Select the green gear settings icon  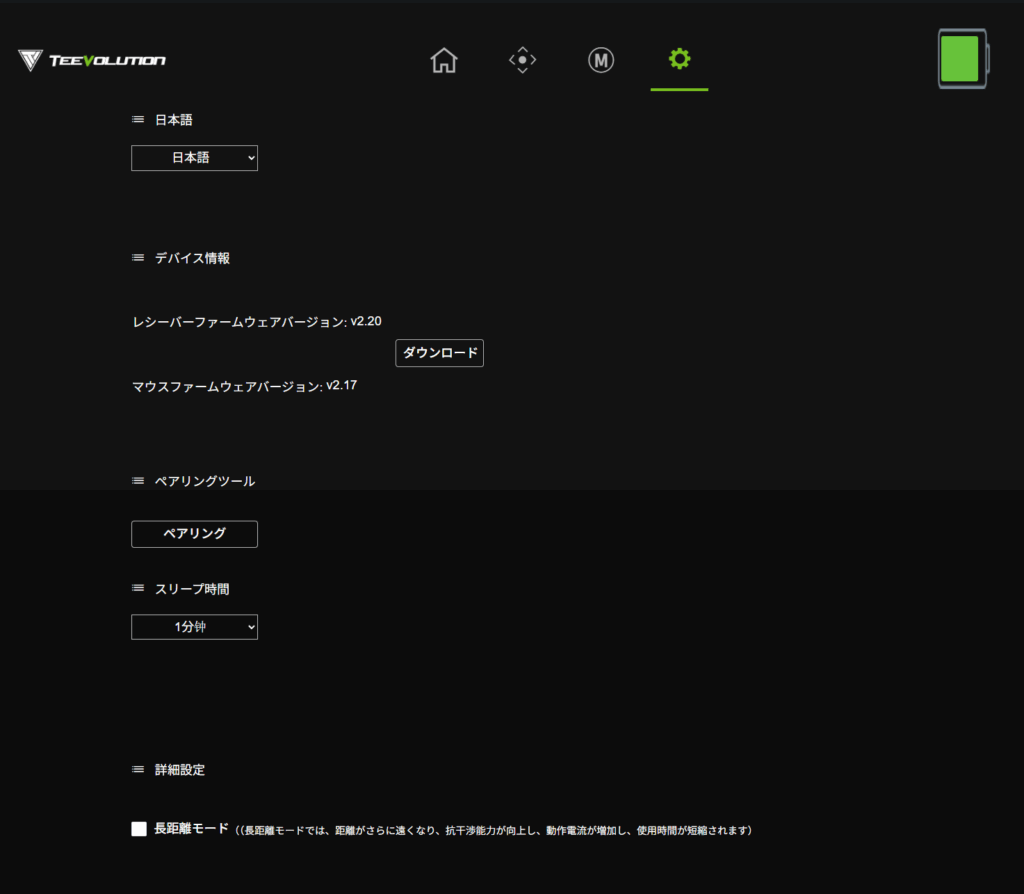click(679, 60)
